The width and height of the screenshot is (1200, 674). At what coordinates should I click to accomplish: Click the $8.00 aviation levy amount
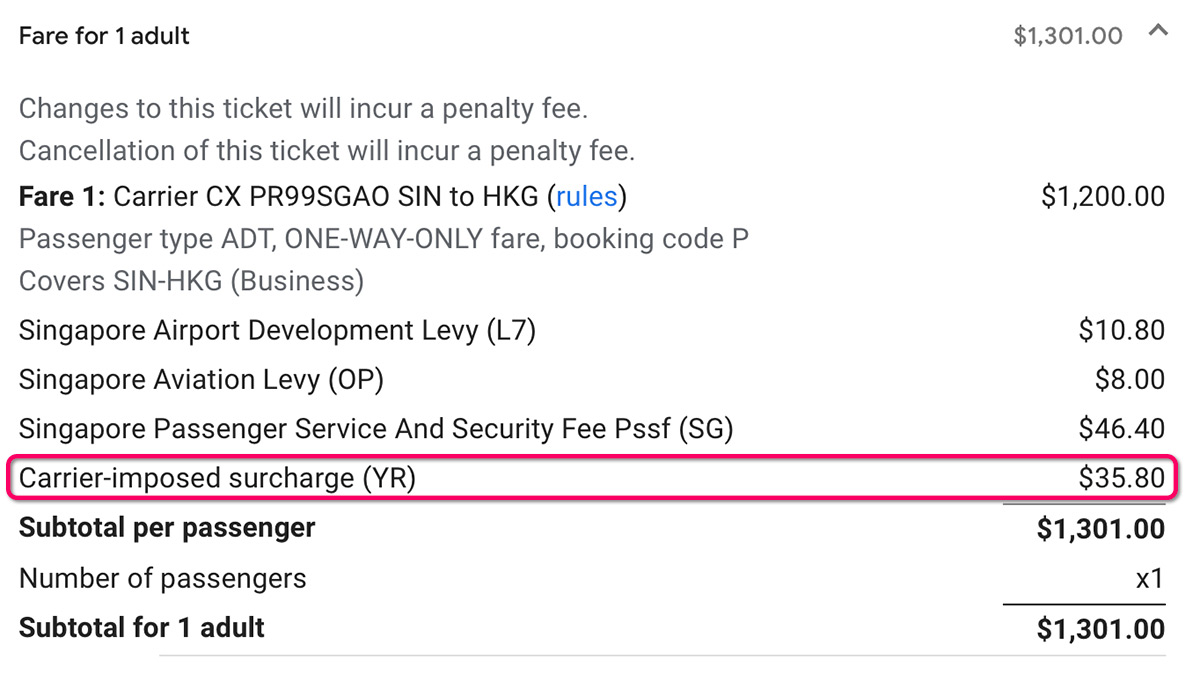click(x=1130, y=380)
